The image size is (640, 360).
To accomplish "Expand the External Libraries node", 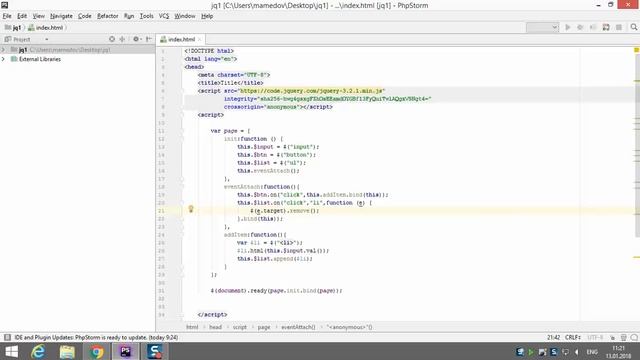I will point(3,59).
